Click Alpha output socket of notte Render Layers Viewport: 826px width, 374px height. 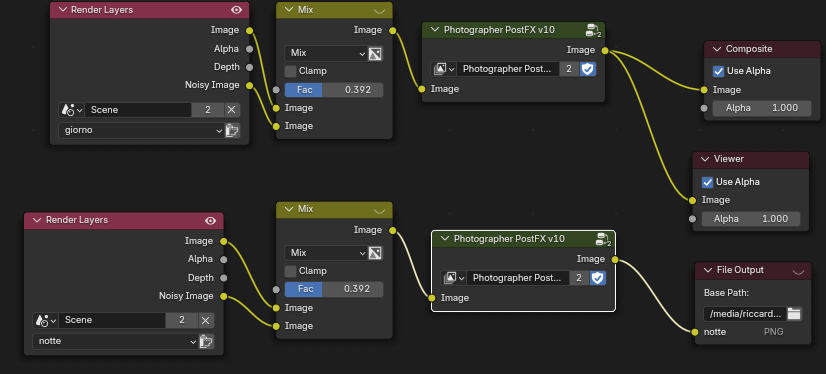click(x=223, y=259)
